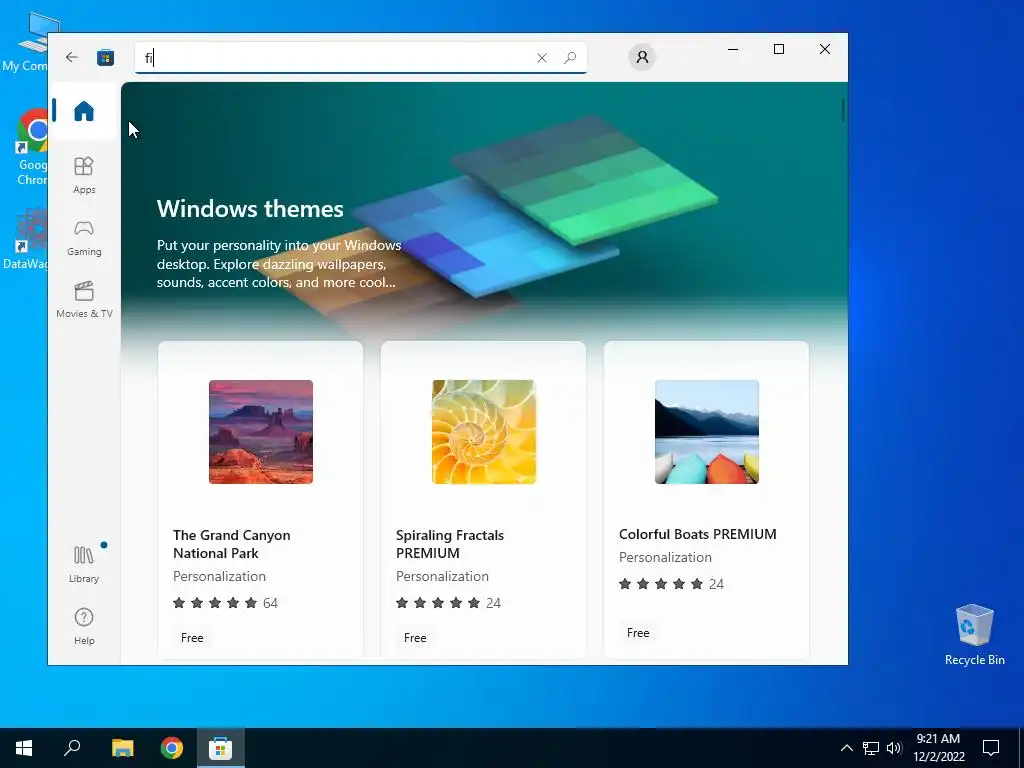Open network status tray icon

871,748
